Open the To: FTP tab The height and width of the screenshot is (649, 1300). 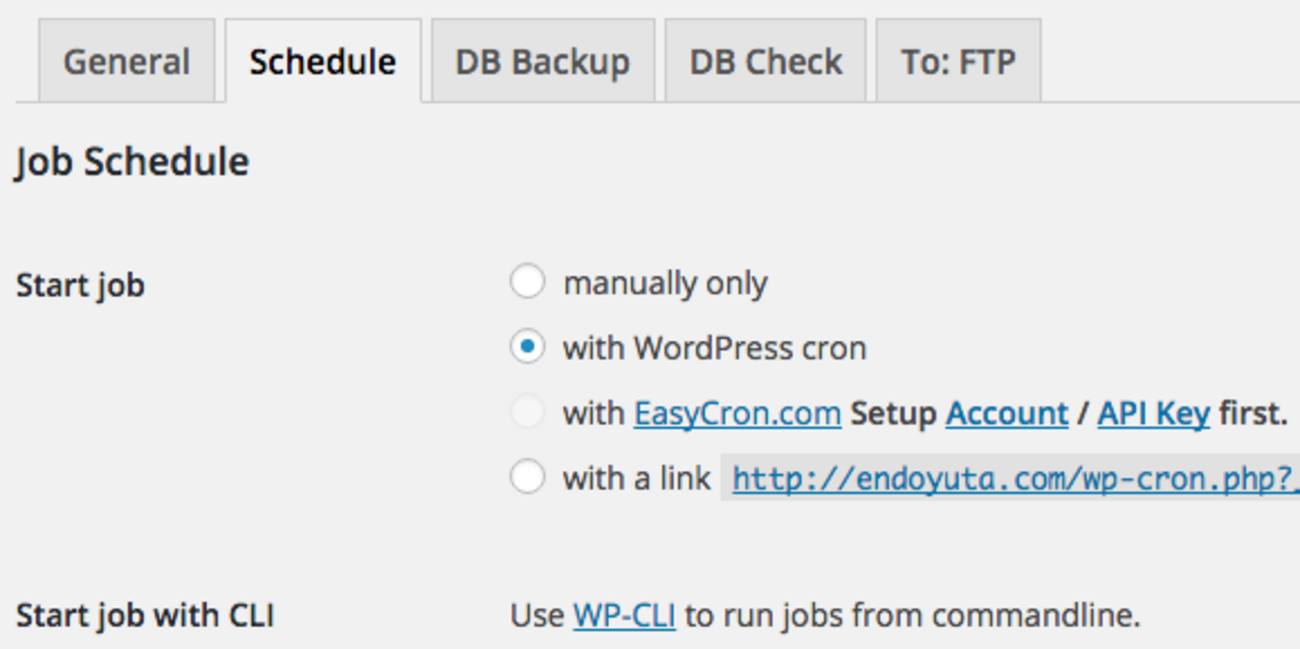pyautogui.click(x=958, y=62)
